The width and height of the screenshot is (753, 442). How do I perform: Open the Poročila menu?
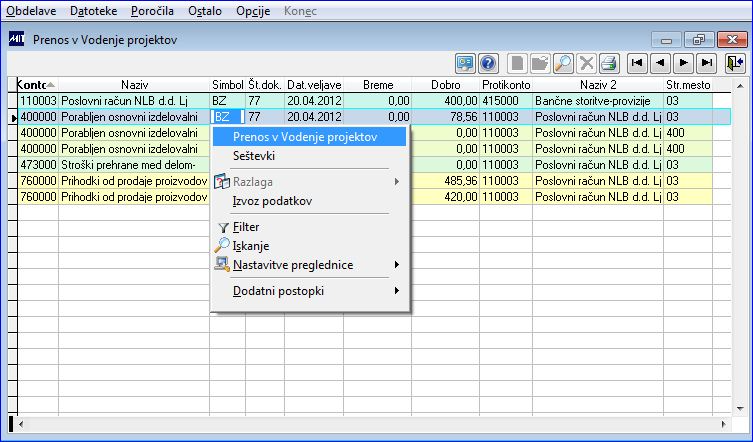tap(152, 11)
